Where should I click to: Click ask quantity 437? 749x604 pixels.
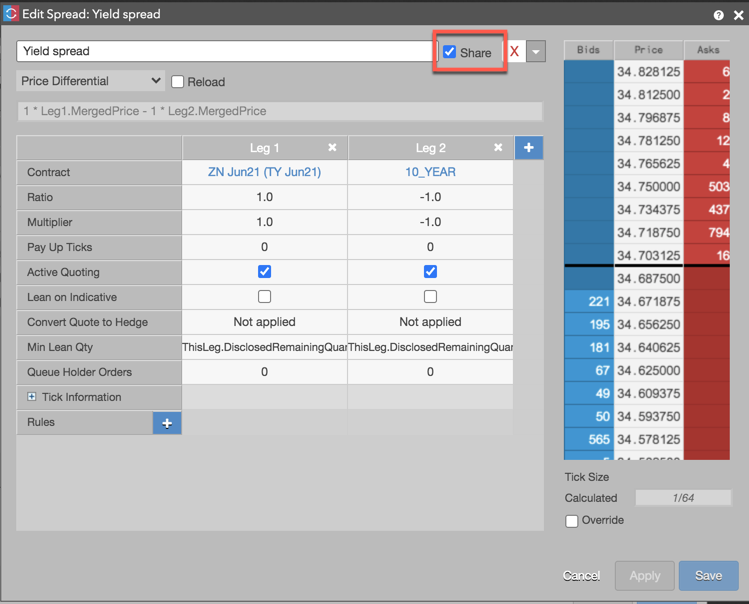coord(707,209)
